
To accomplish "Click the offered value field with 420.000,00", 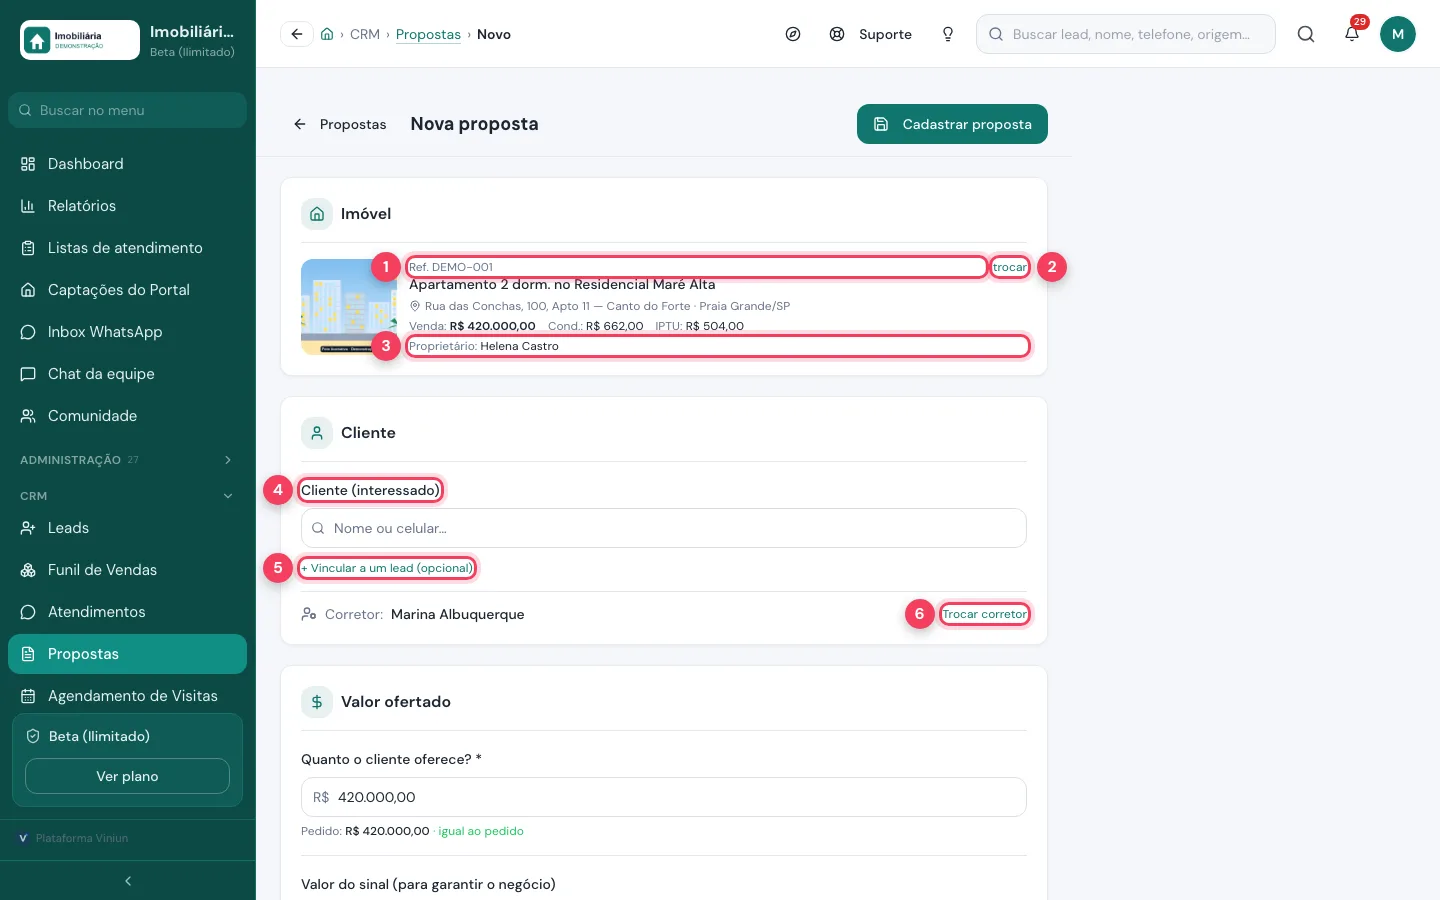I will click(664, 797).
